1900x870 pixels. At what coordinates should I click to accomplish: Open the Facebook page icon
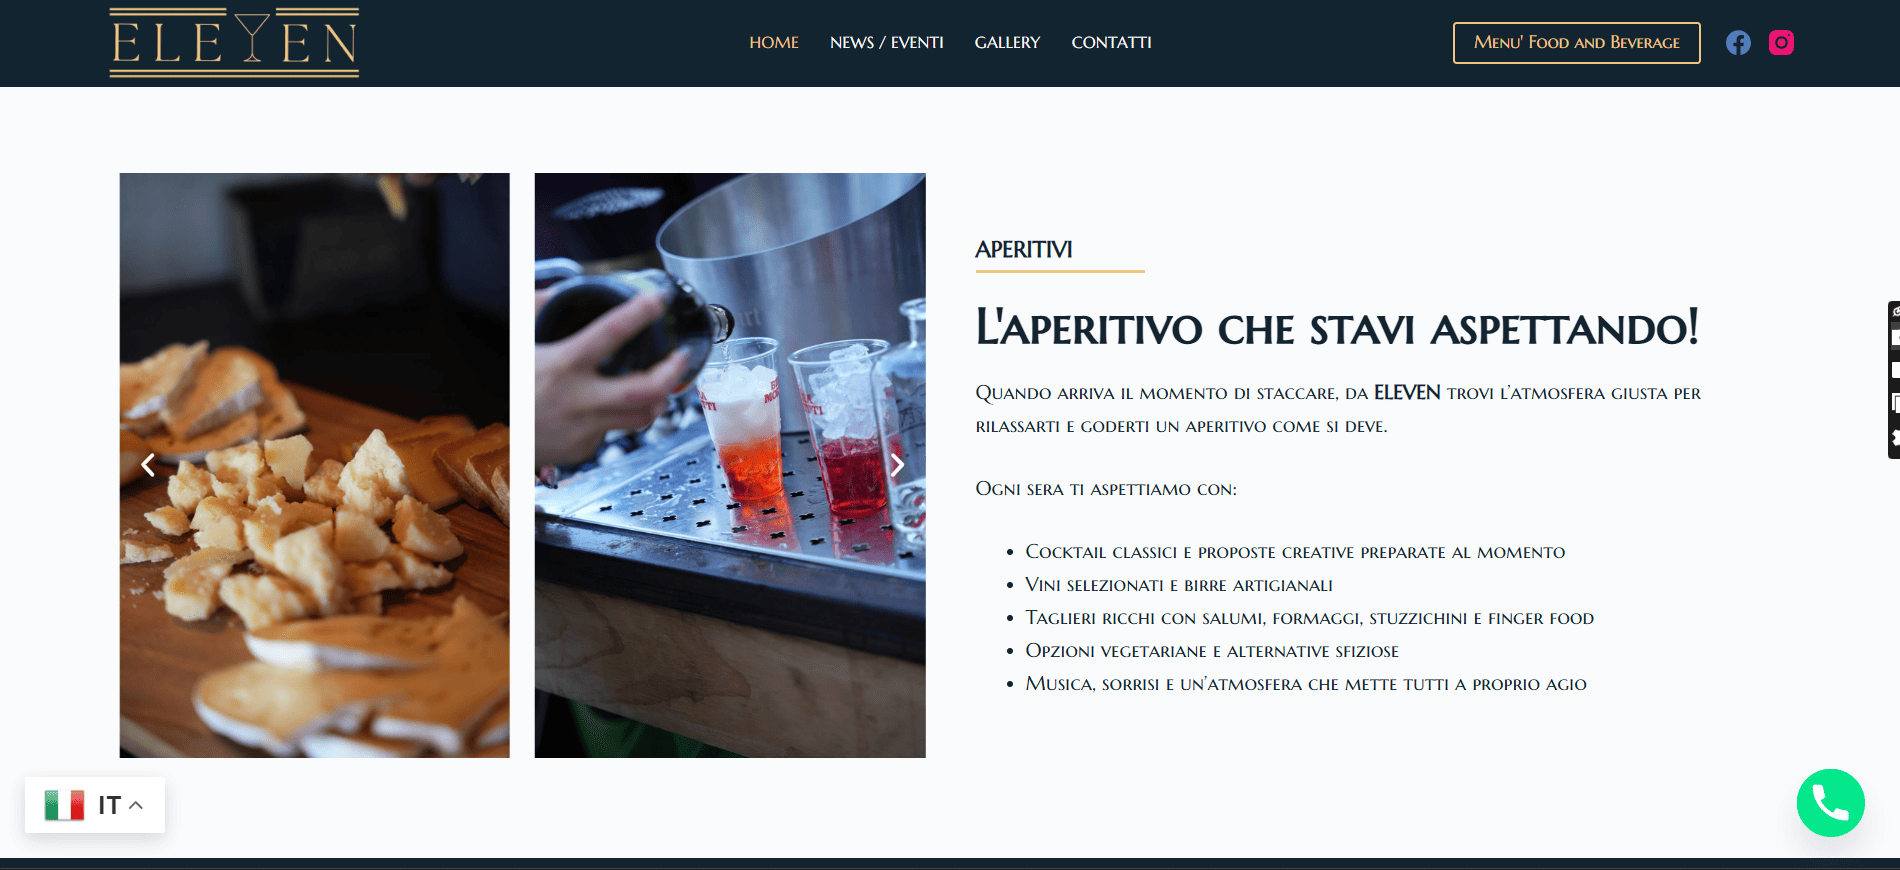click(1738, 43)
